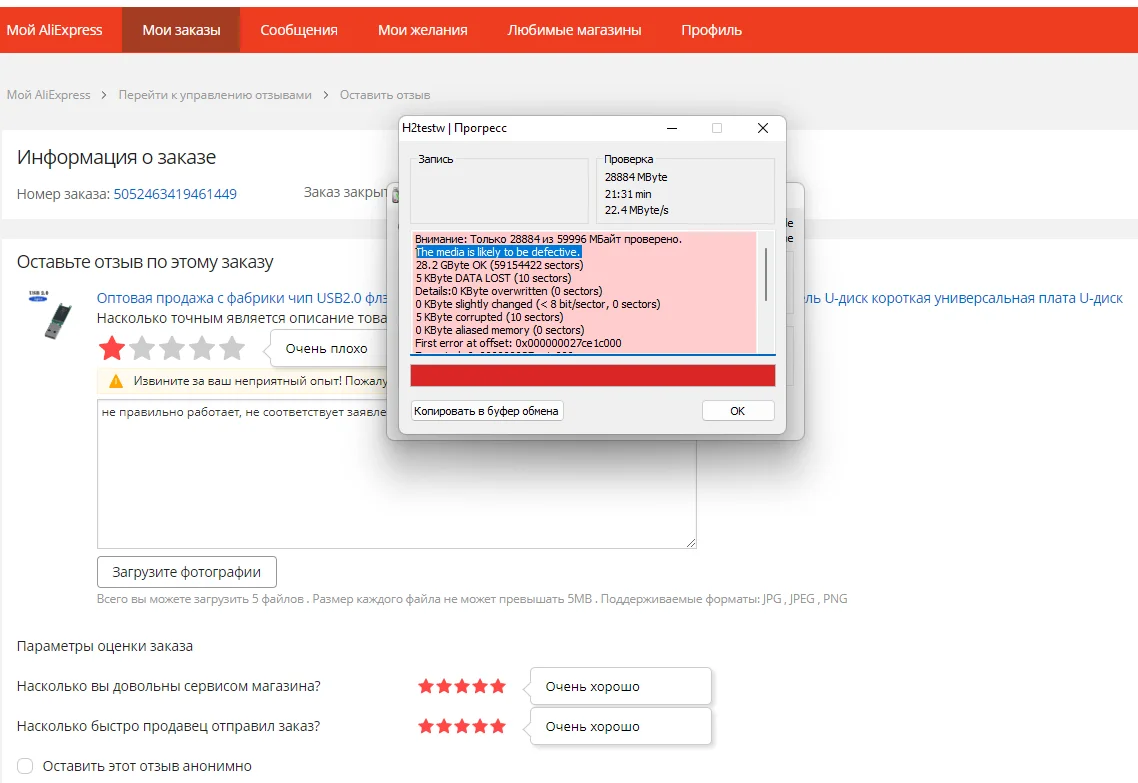
Task: Click the H2testw red progress bar
Action: [x=593, y=375]
